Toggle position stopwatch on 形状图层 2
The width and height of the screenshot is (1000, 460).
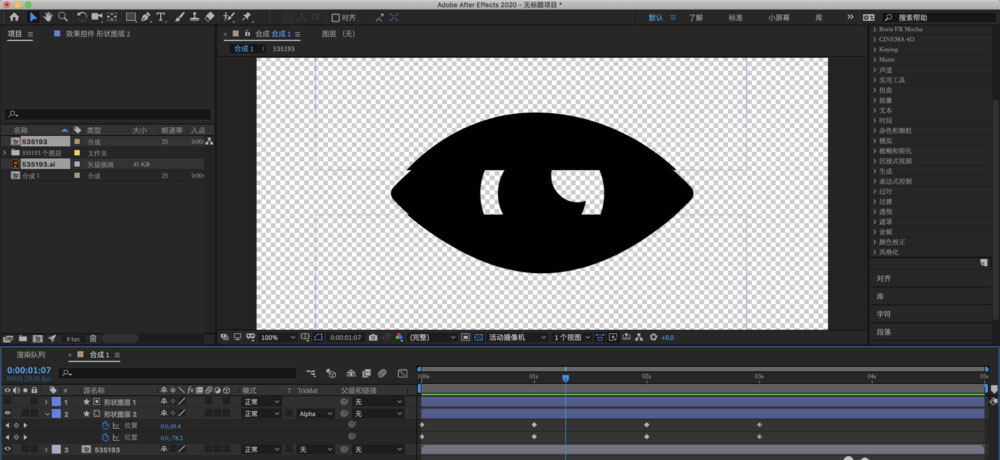click(105, 426)
